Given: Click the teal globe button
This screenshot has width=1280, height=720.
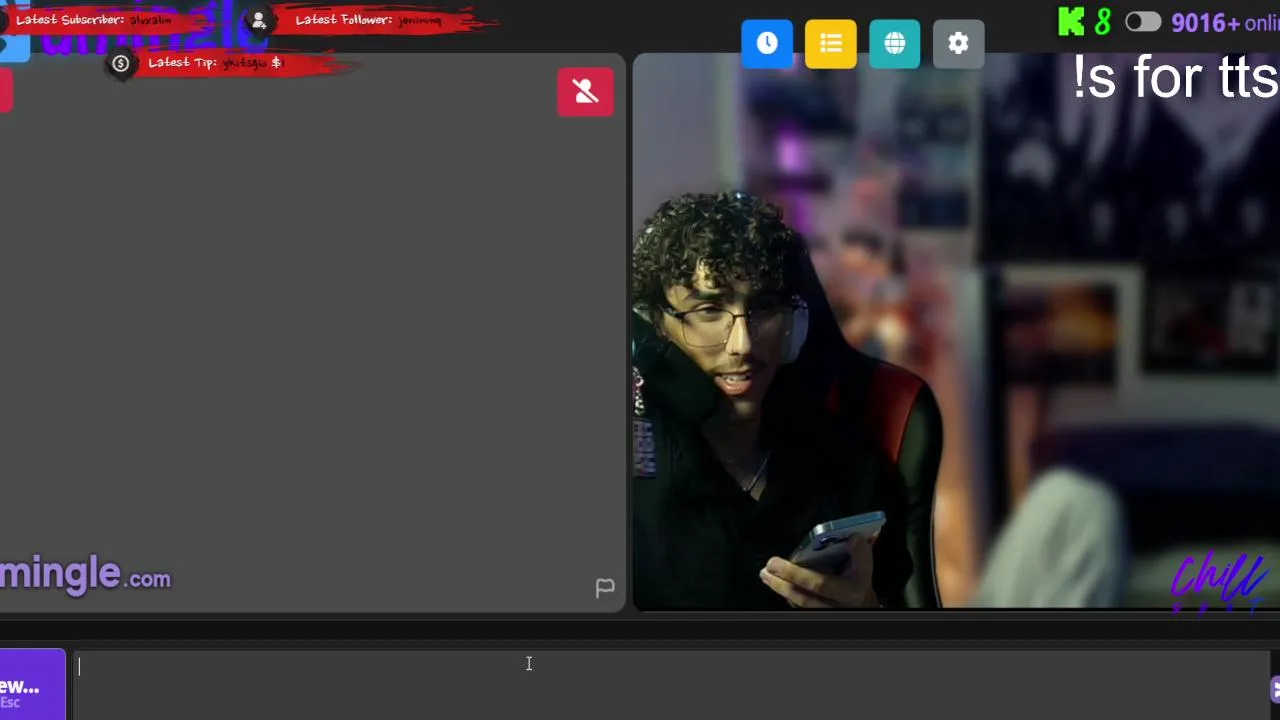Looking at the screenshot, I should [895, 43].
